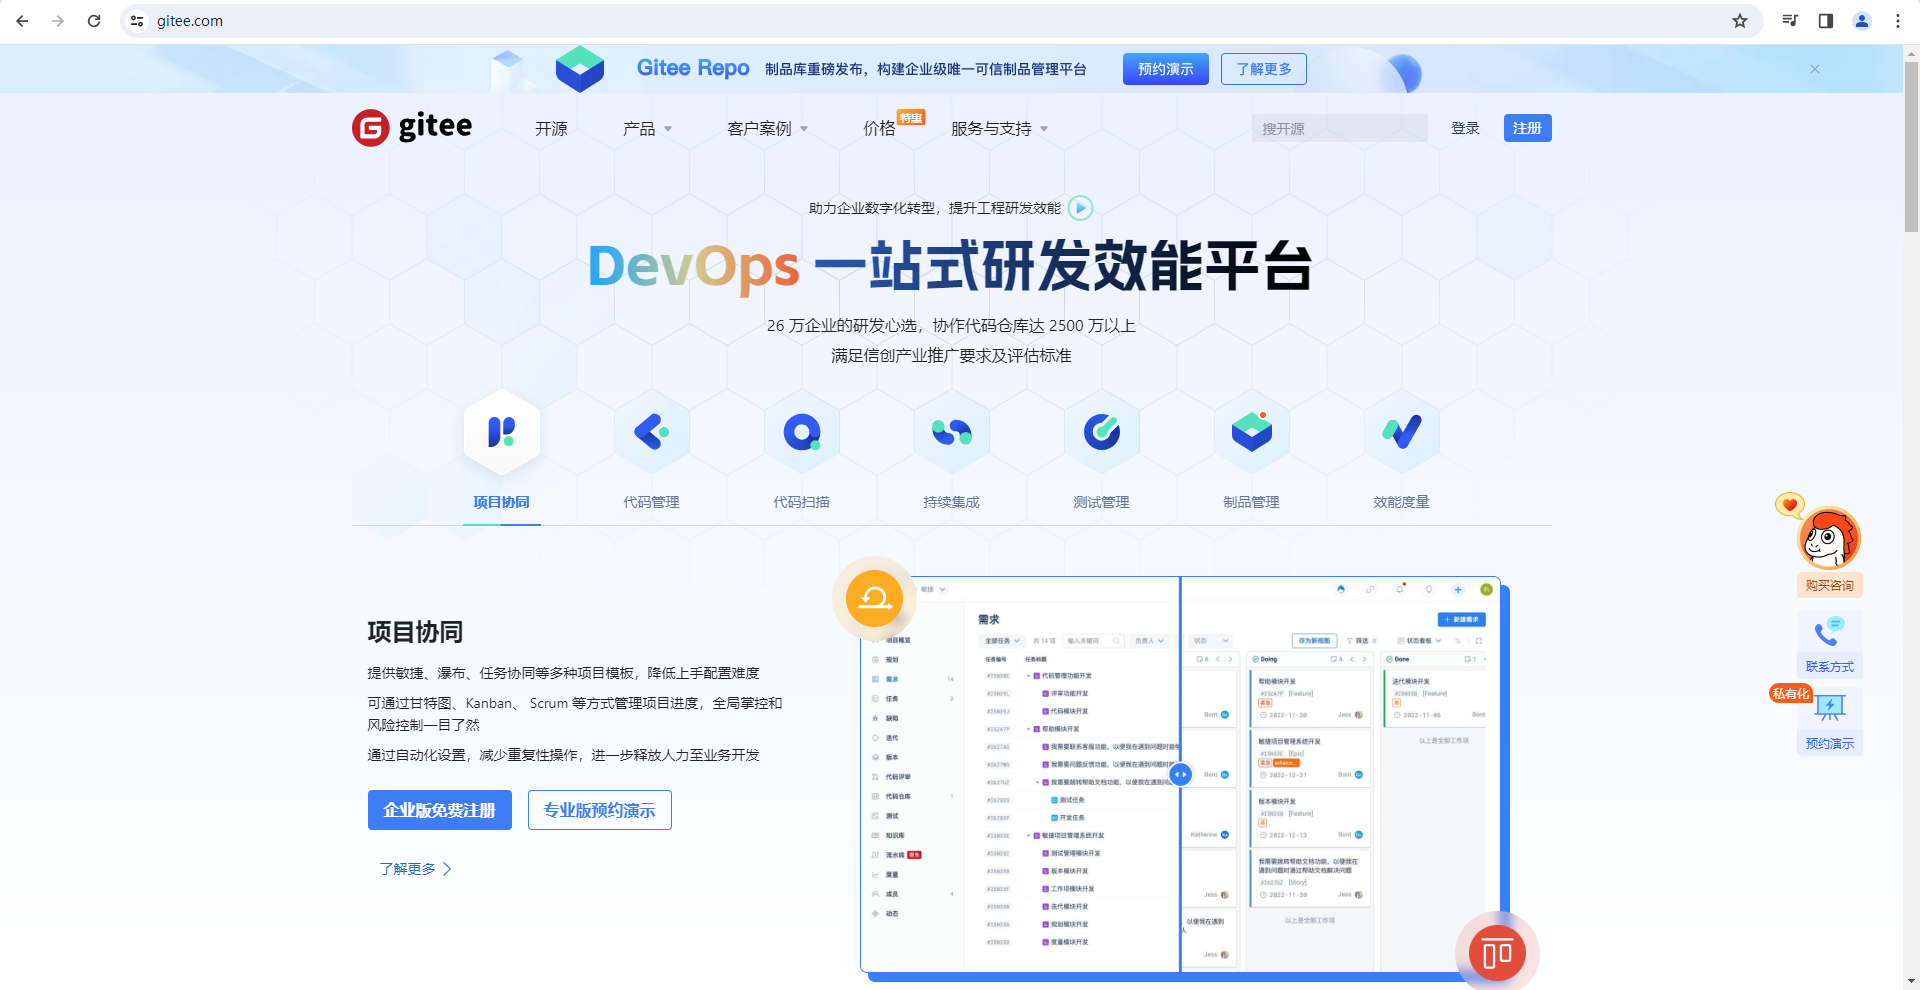
Task: Click the screenshot comparison slider handle
Action: point(1180,774)
